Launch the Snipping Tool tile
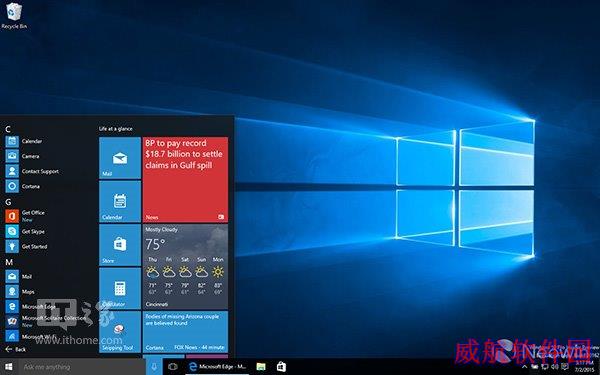600x375 pixels. [120, 332]
